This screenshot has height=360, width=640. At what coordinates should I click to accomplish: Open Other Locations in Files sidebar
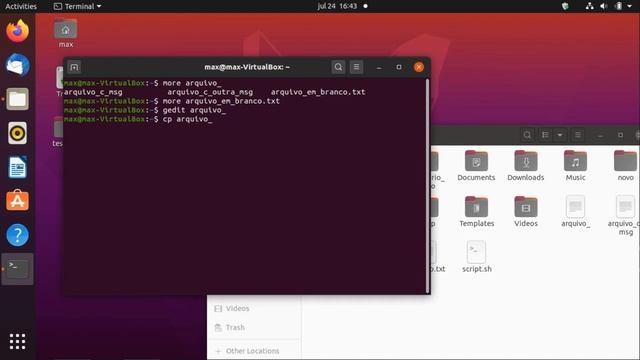coord(254,351)
